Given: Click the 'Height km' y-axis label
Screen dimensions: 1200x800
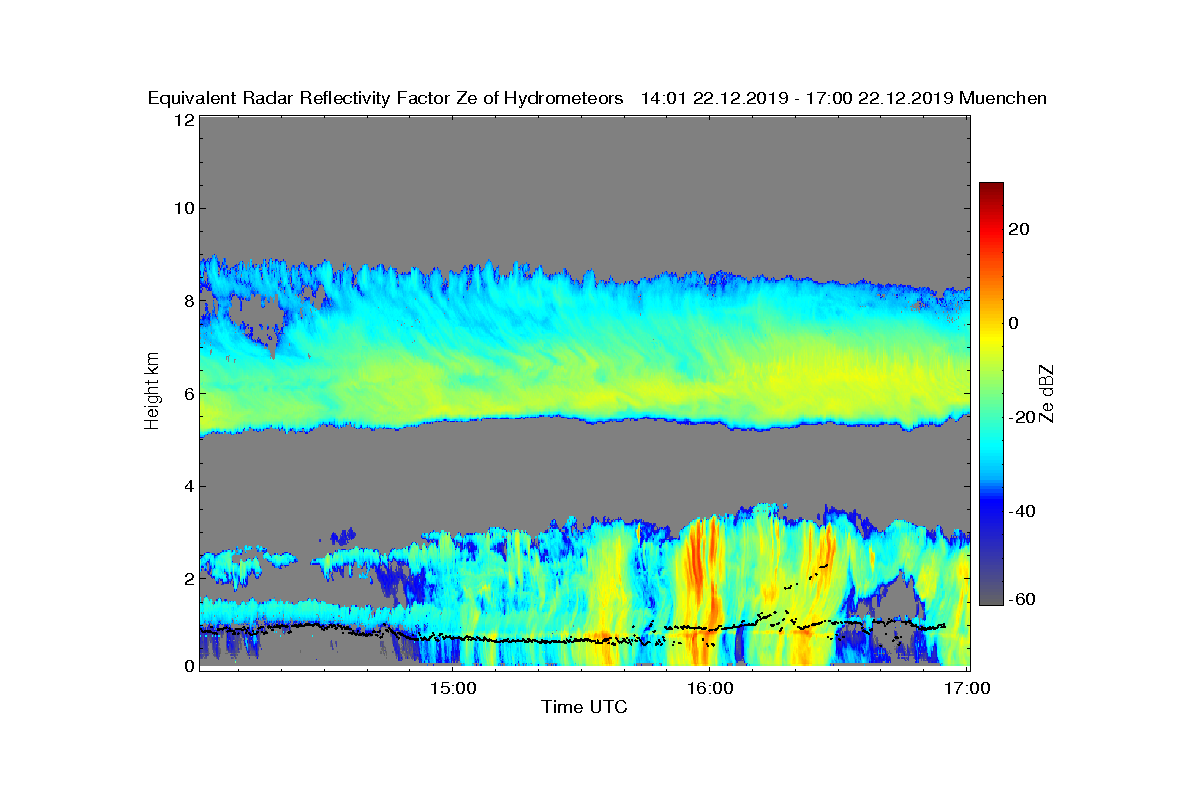Looking at the screenshot, I should (152, 392).
